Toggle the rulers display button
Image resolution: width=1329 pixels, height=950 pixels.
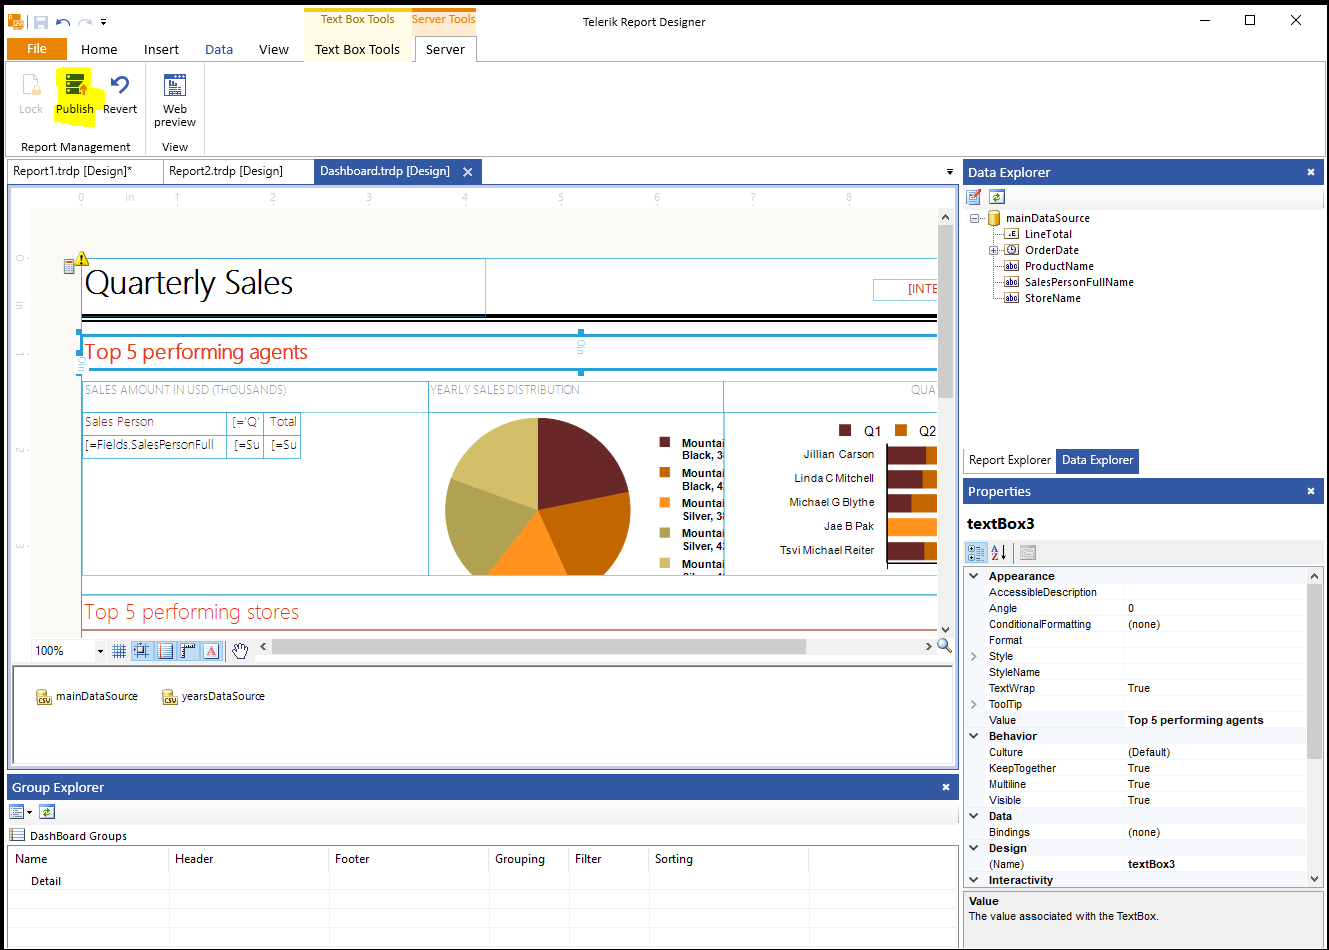pyautogui.click(x=188, y=651)
